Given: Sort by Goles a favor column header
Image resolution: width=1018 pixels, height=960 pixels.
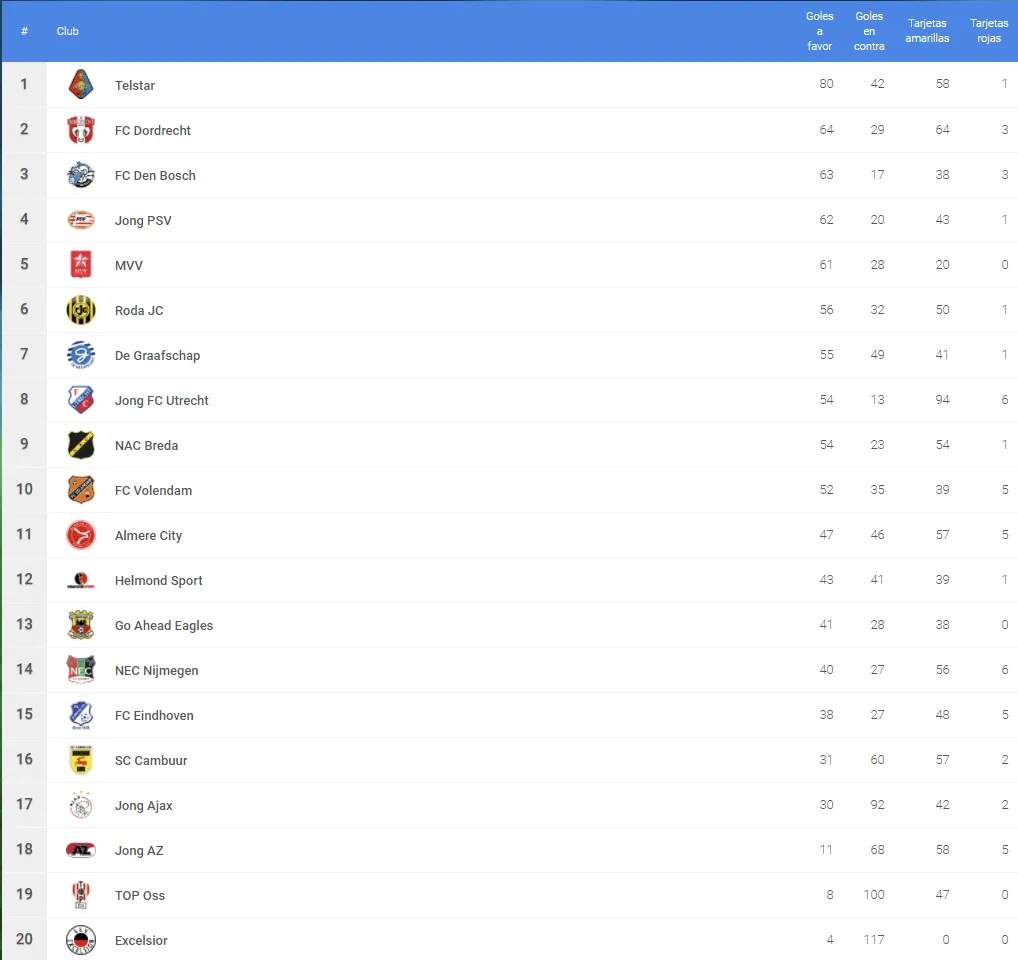Looking at the screenshot, I should (819, 31).
